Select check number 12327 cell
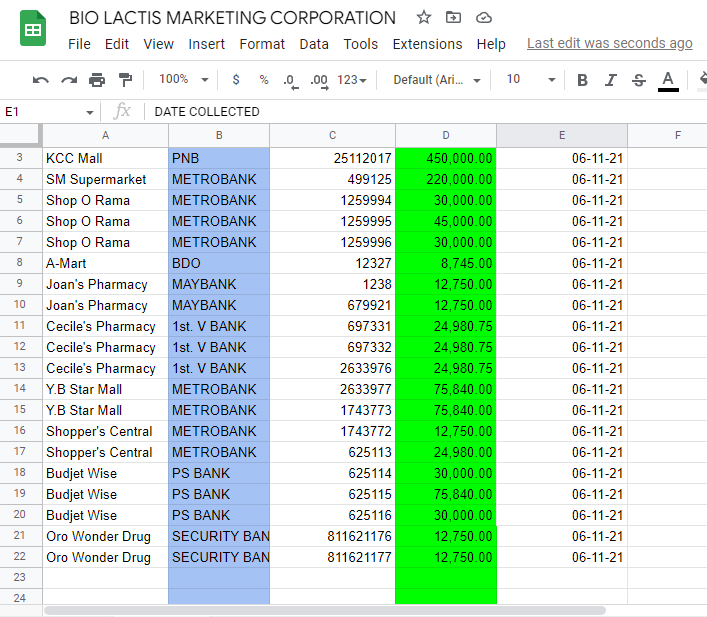Screen dimensions: 707x617 [x=332, y=263]
